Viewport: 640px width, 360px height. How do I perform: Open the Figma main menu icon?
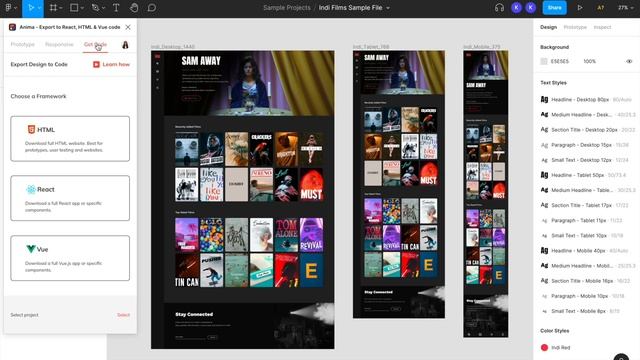pos(8,8)
